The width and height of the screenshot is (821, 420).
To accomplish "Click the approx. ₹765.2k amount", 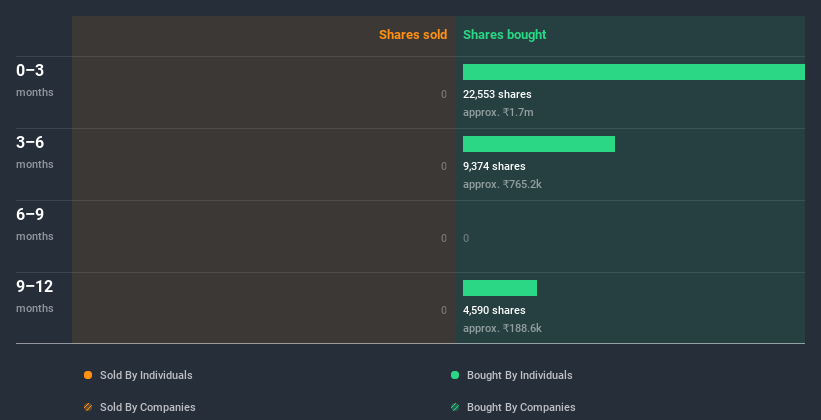I will coord(502,185).
